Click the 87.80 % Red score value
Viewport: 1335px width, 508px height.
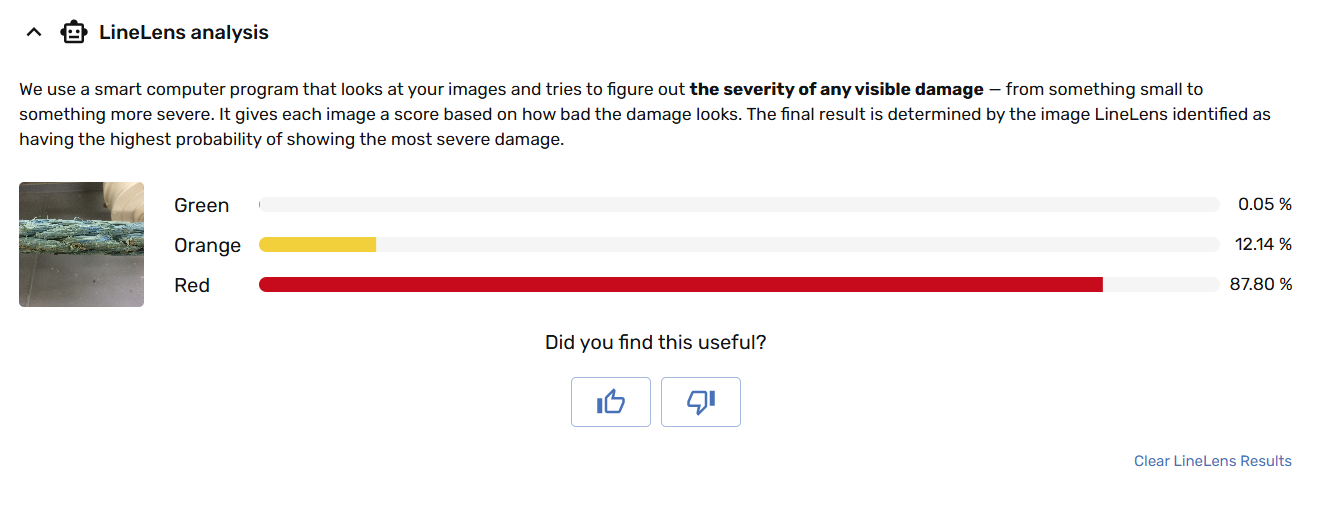[1260, 285]
